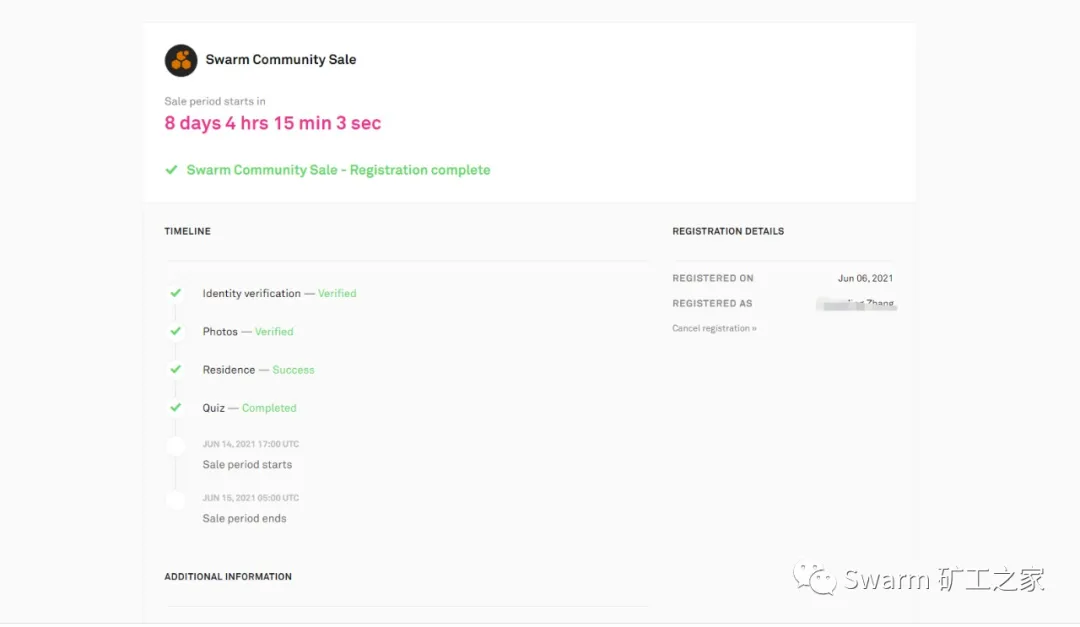Click the REGISTRATION DETAILS heading
The height and width of the screenshot is (627, 1080).
pyautogui.click(x=728, y=232)
